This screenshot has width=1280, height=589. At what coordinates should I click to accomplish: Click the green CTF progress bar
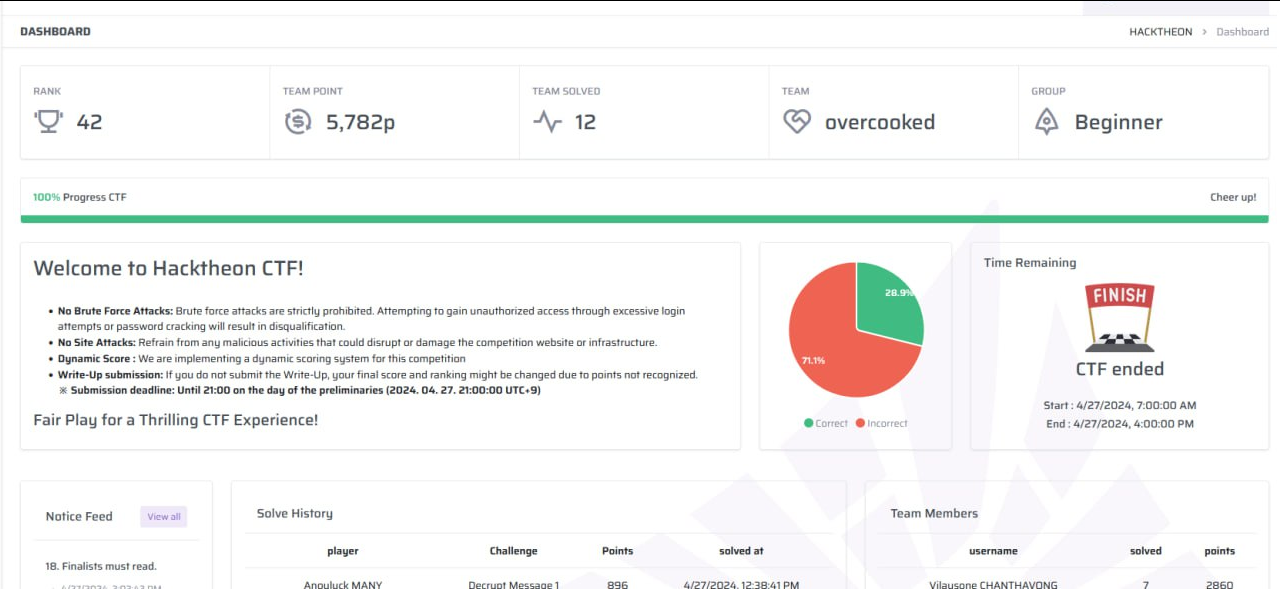pyautogui.click(x=640, y=218)
